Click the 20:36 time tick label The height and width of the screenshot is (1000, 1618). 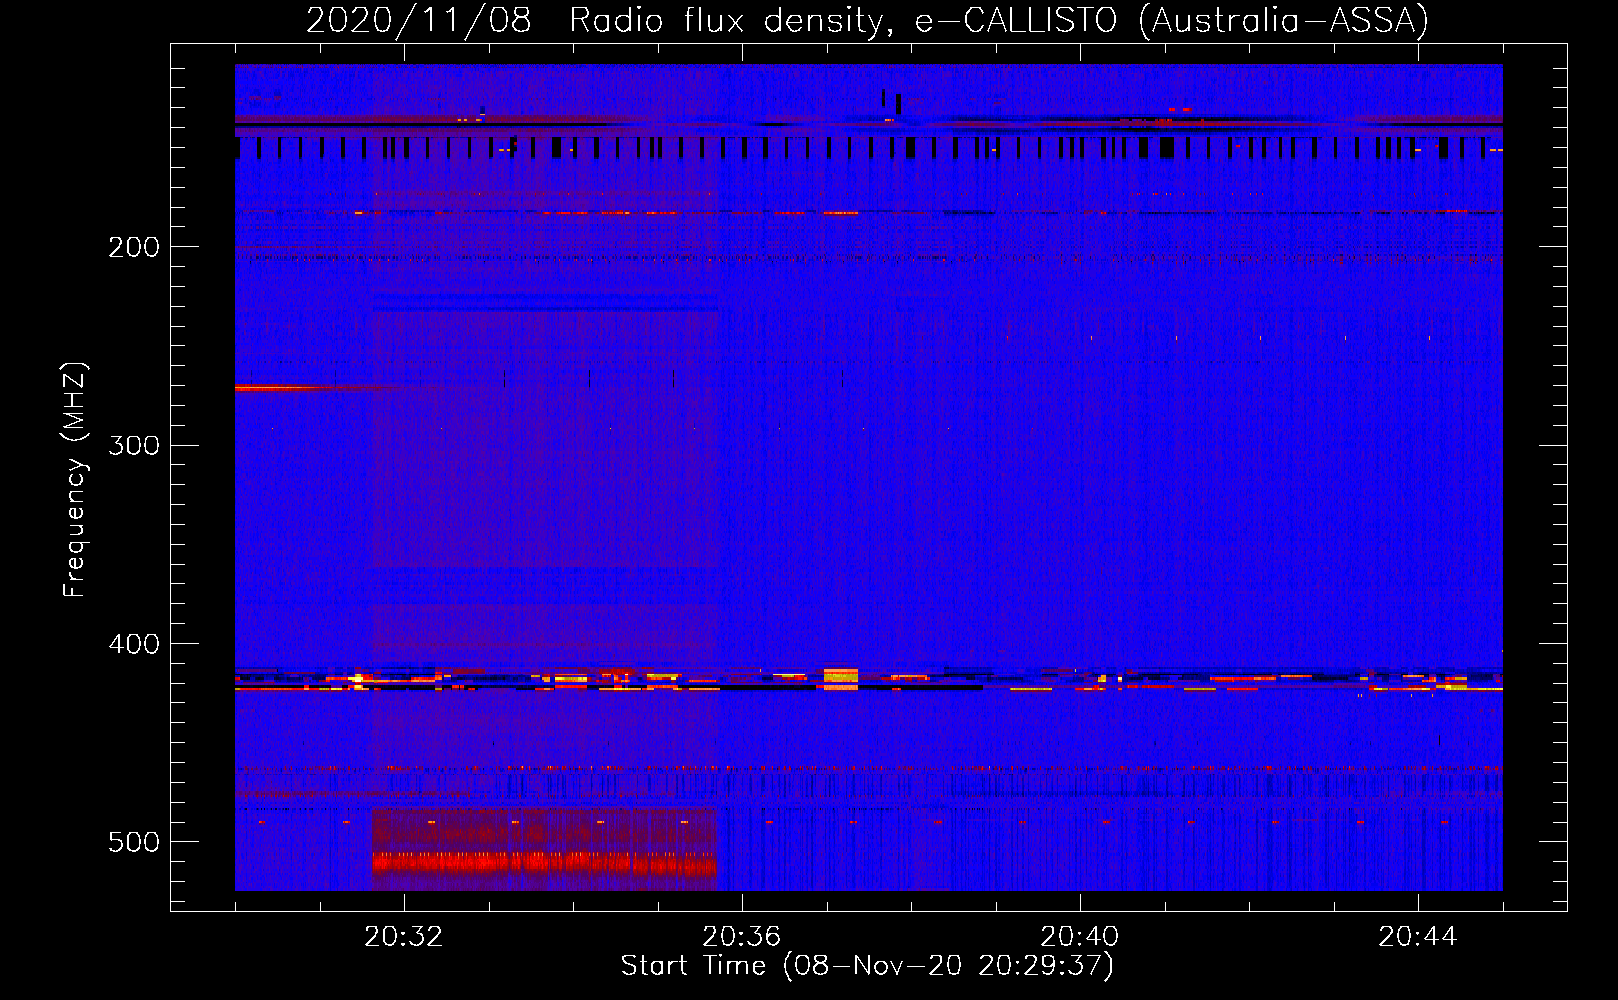(x=742, y=937)
